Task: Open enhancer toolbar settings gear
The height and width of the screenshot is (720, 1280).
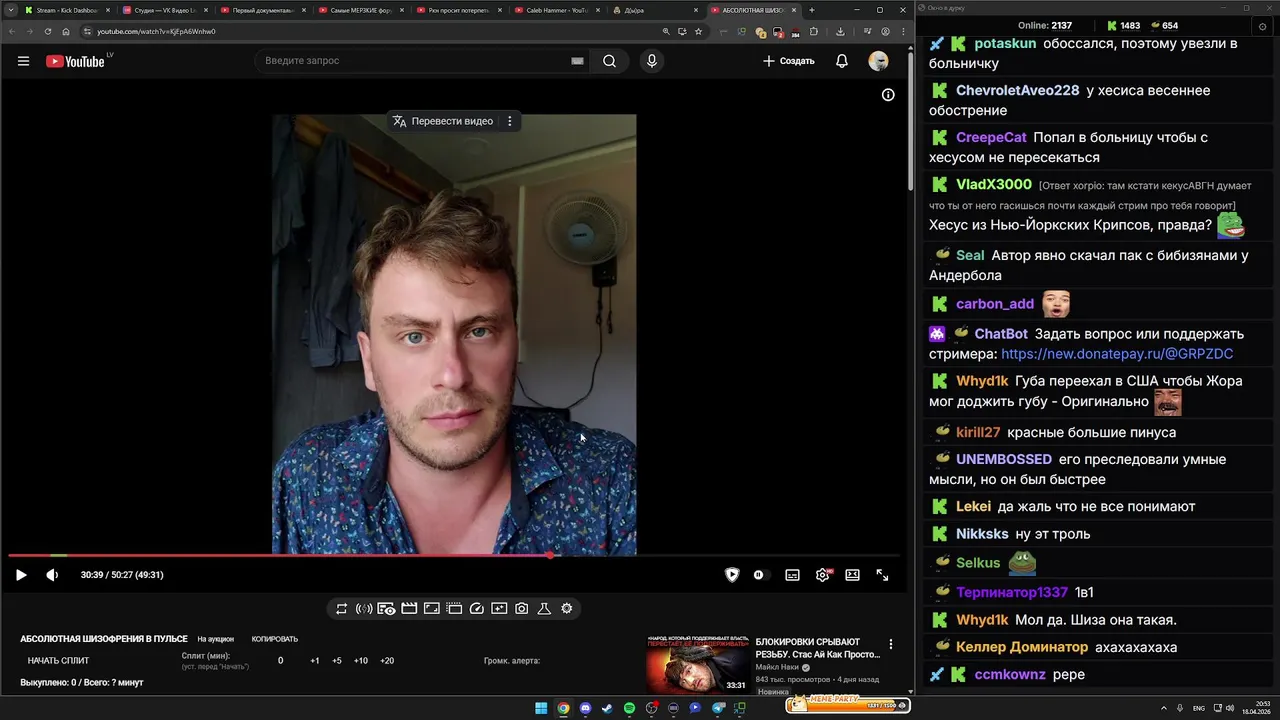Action: (567, 608)
